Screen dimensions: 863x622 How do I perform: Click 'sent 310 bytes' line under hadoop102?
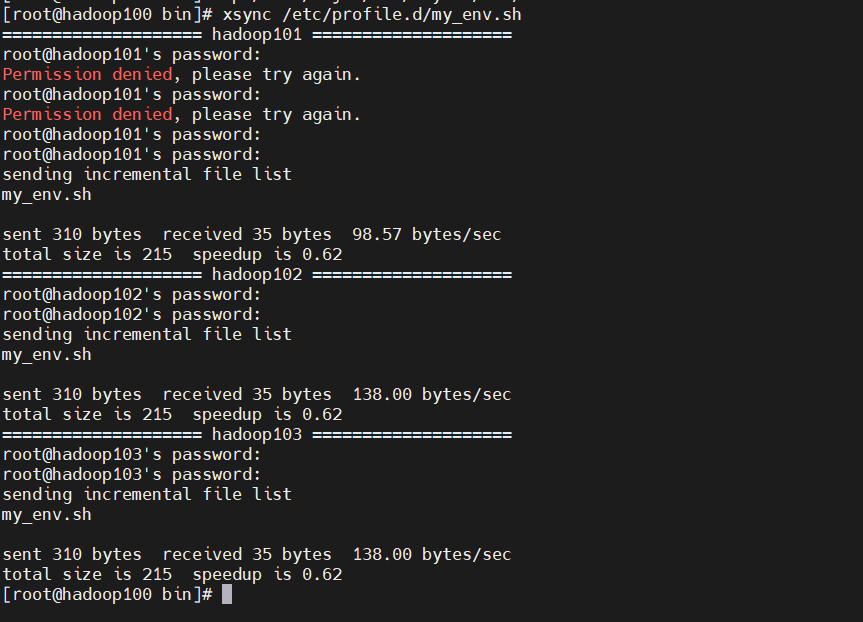[x=72, y=395]
